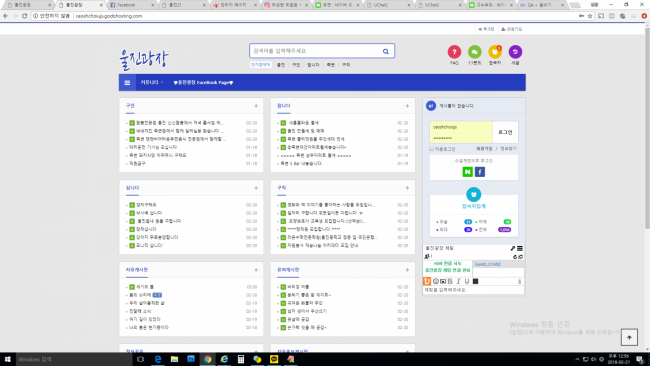Toggle bold in chat toolbar

tap(450, 281)
